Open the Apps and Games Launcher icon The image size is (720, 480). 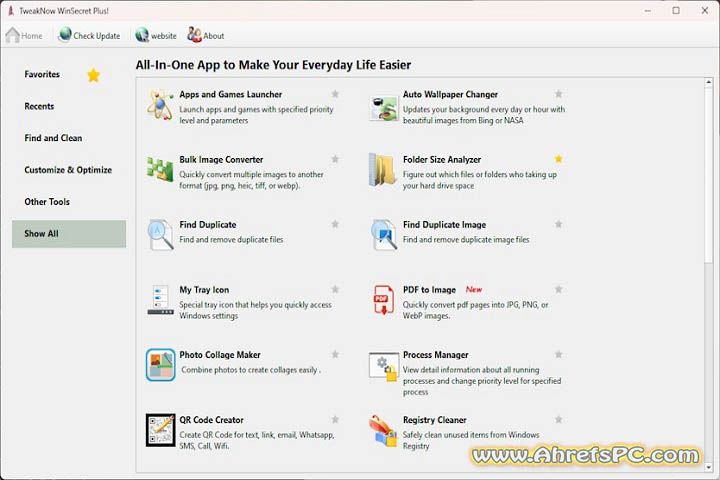(x=160, y=105)
